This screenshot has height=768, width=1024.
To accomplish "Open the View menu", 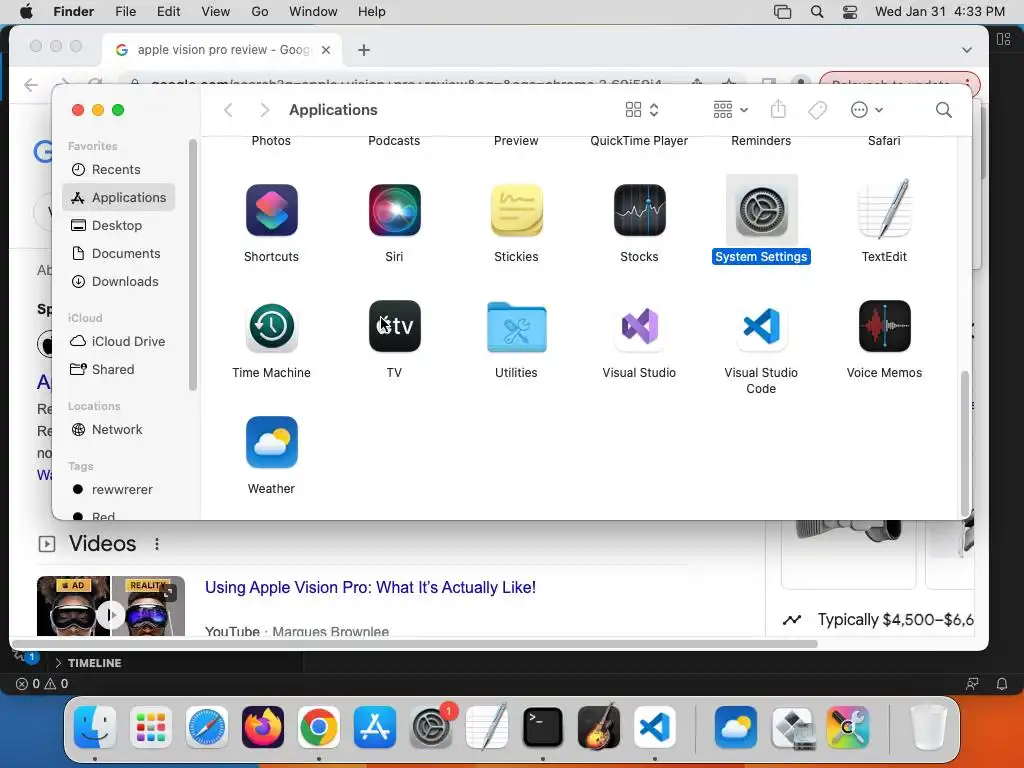I will (216, 12).
